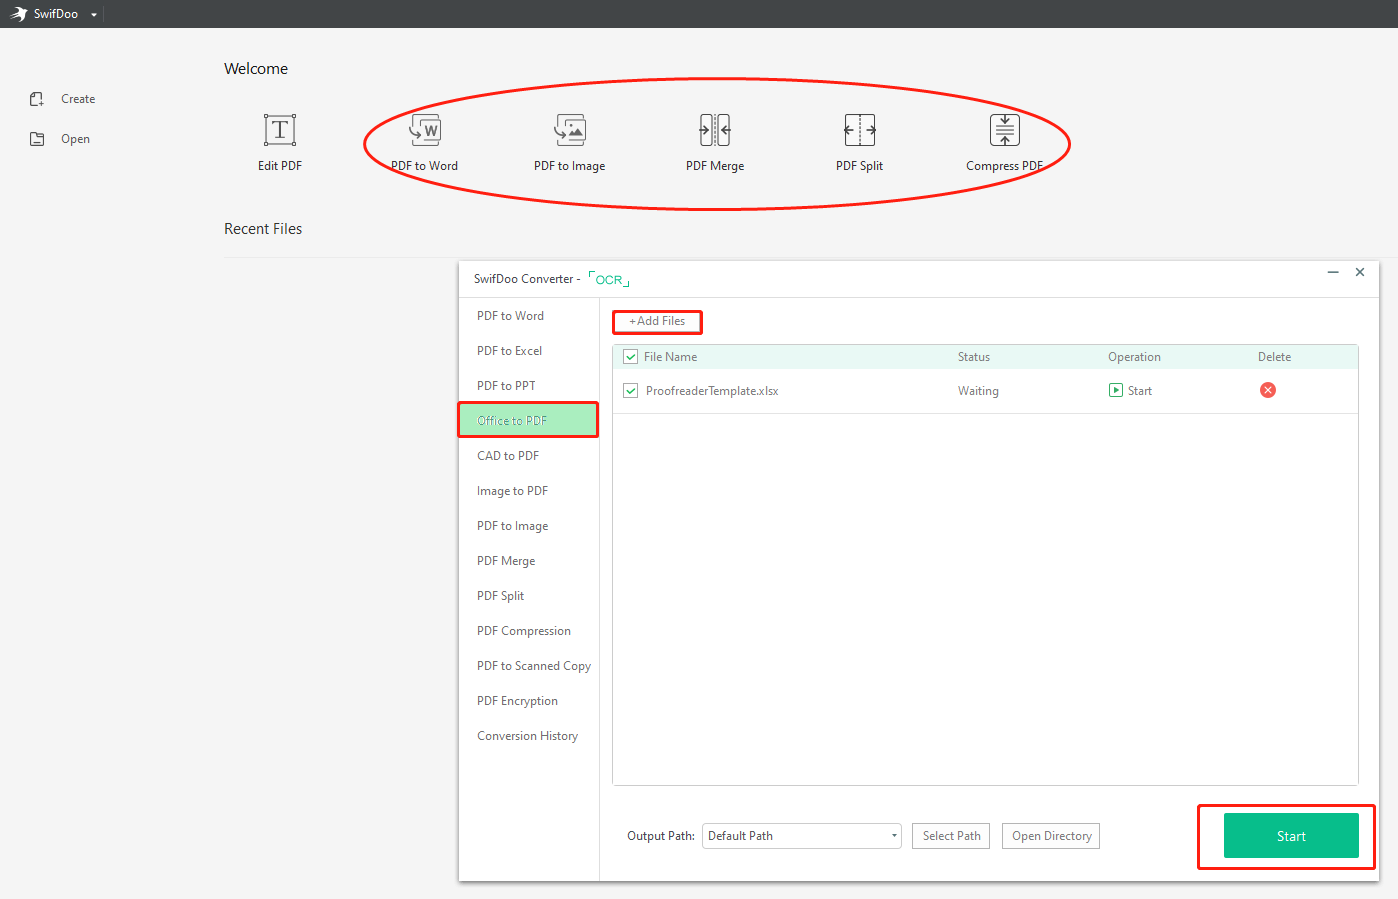Click the Status column header

click(x=974, y=357)
